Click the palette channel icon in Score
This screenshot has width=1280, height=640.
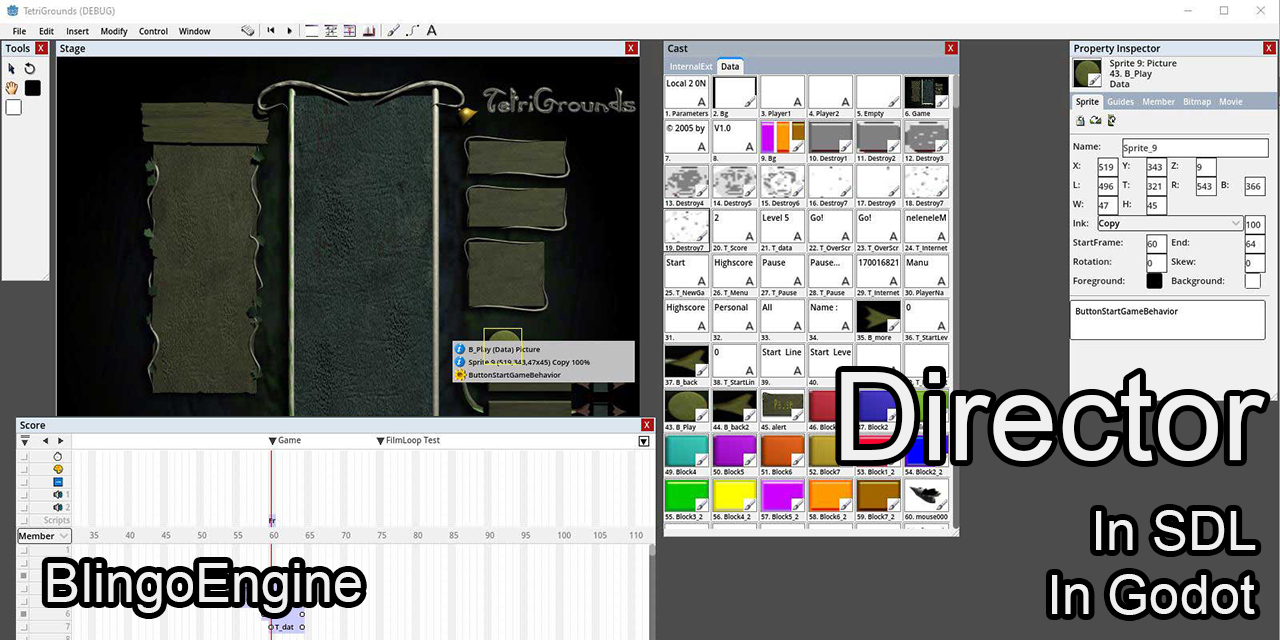(58, 469)
